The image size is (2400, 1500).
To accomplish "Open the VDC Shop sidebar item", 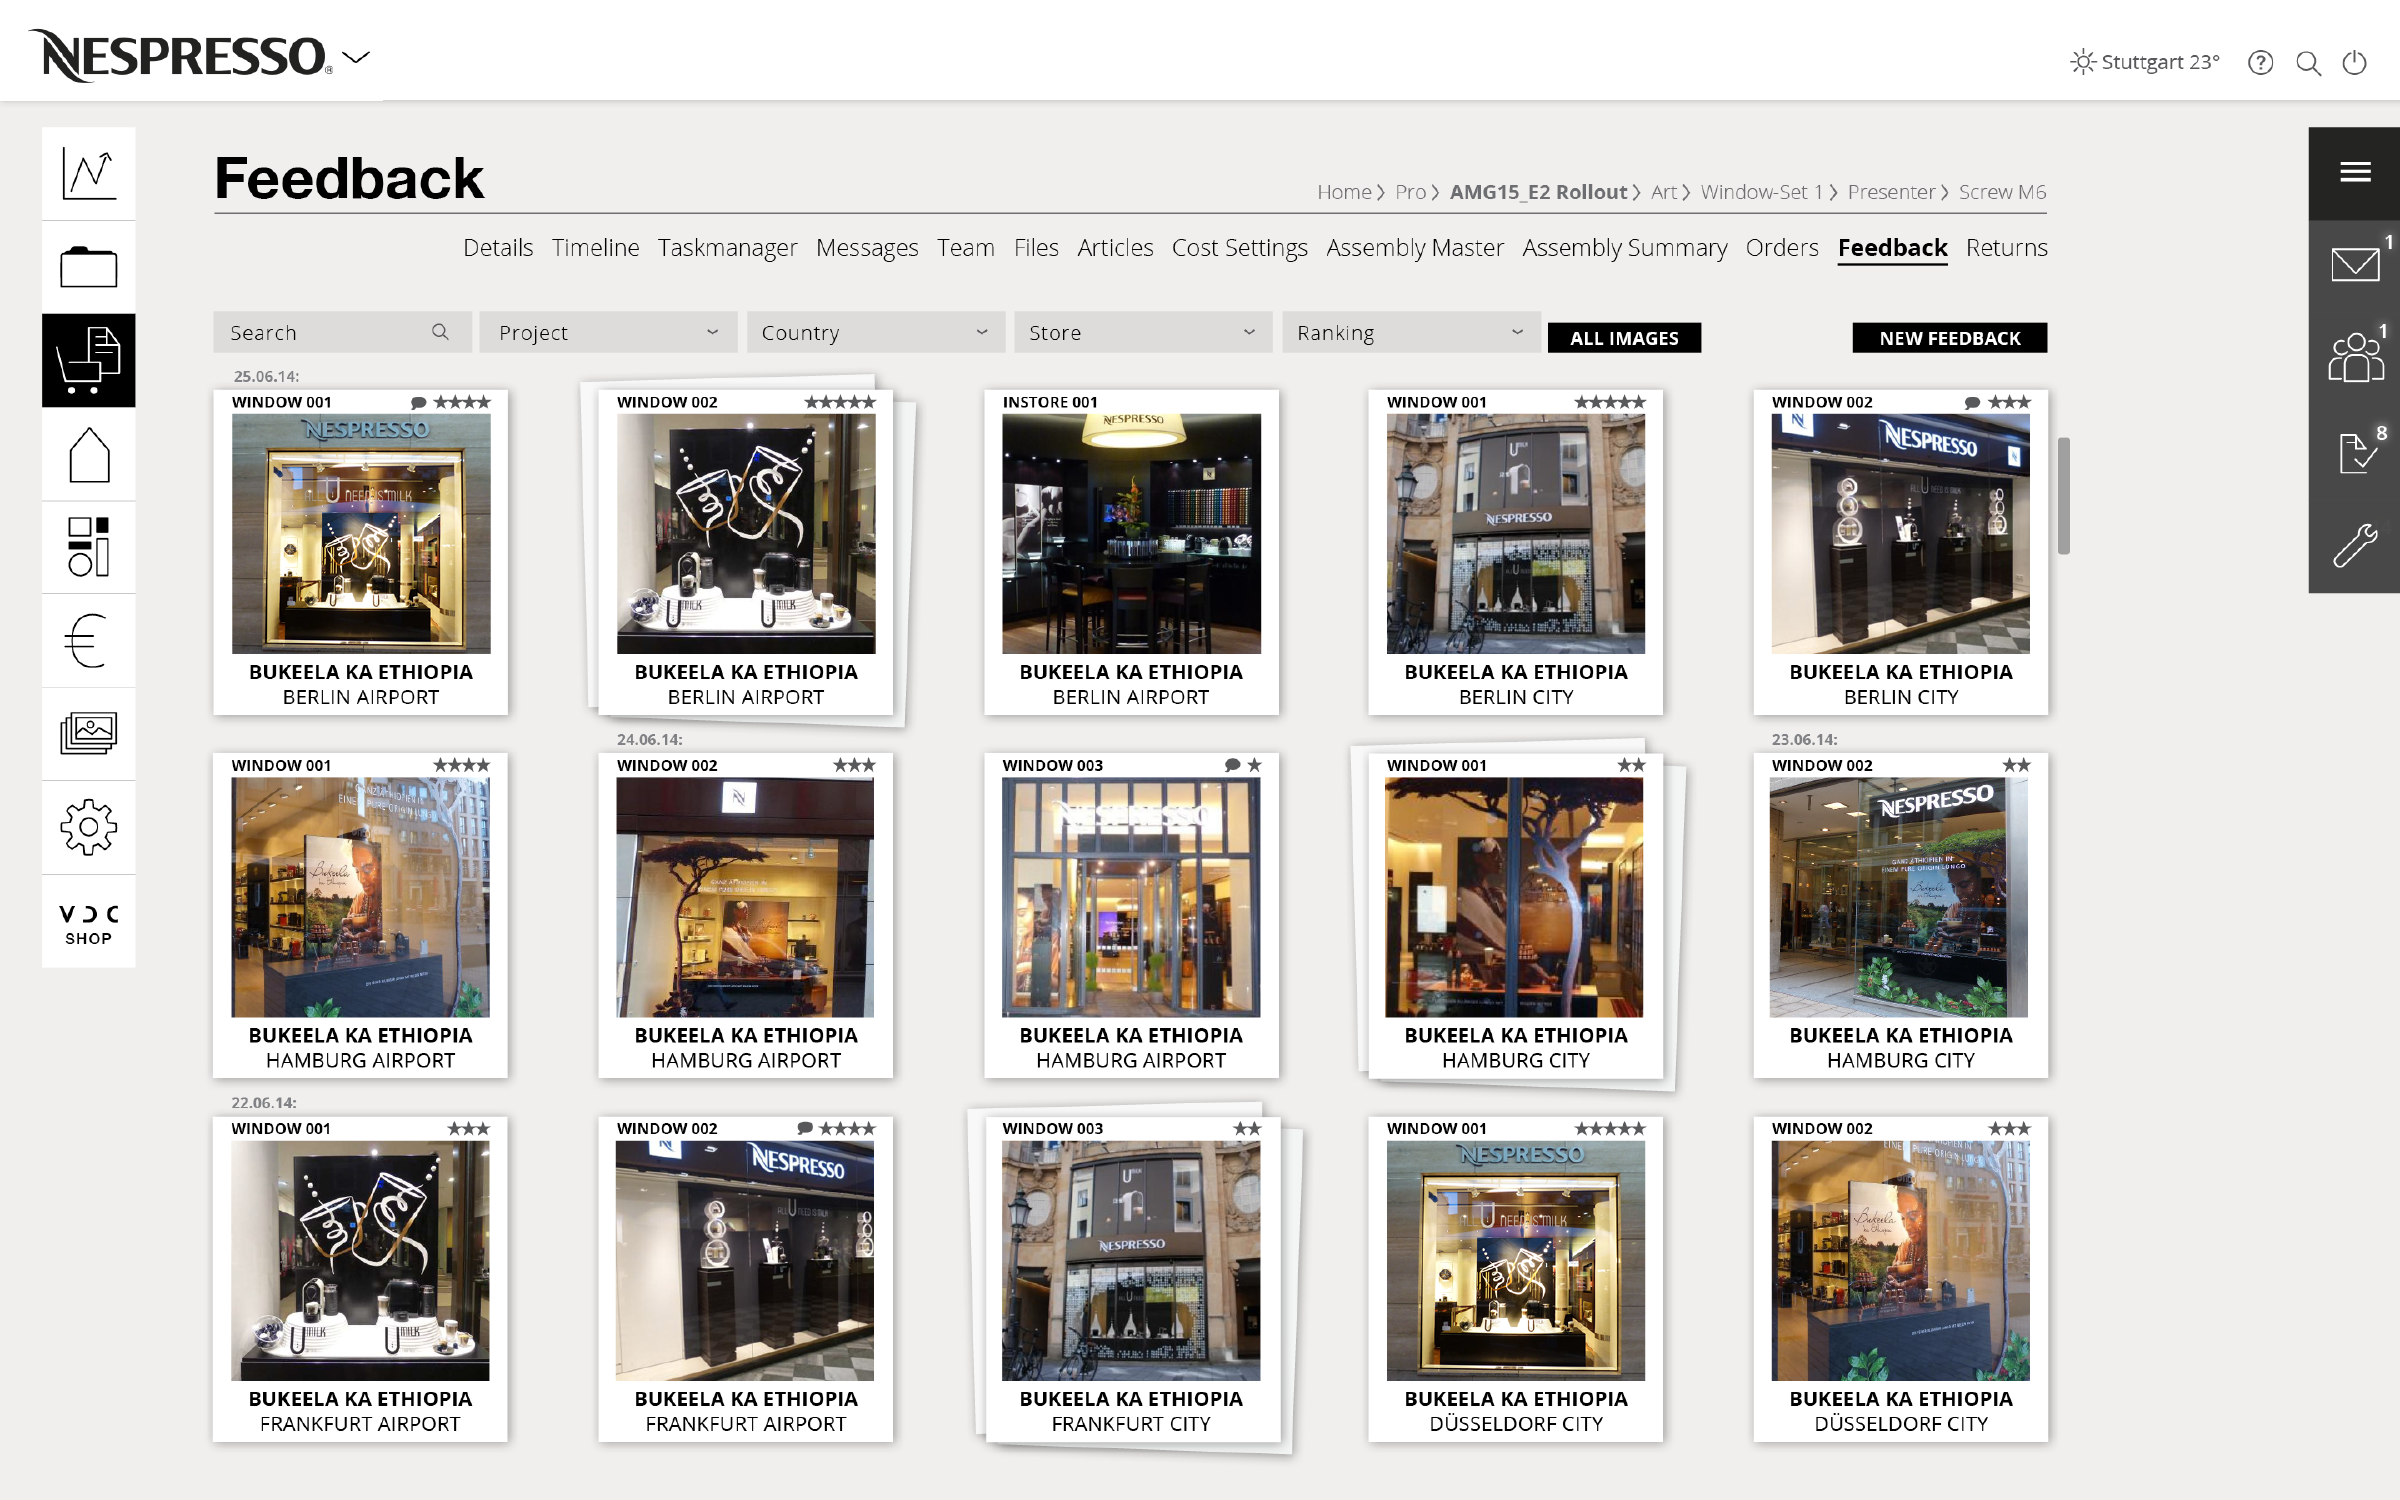I will 89,923.
